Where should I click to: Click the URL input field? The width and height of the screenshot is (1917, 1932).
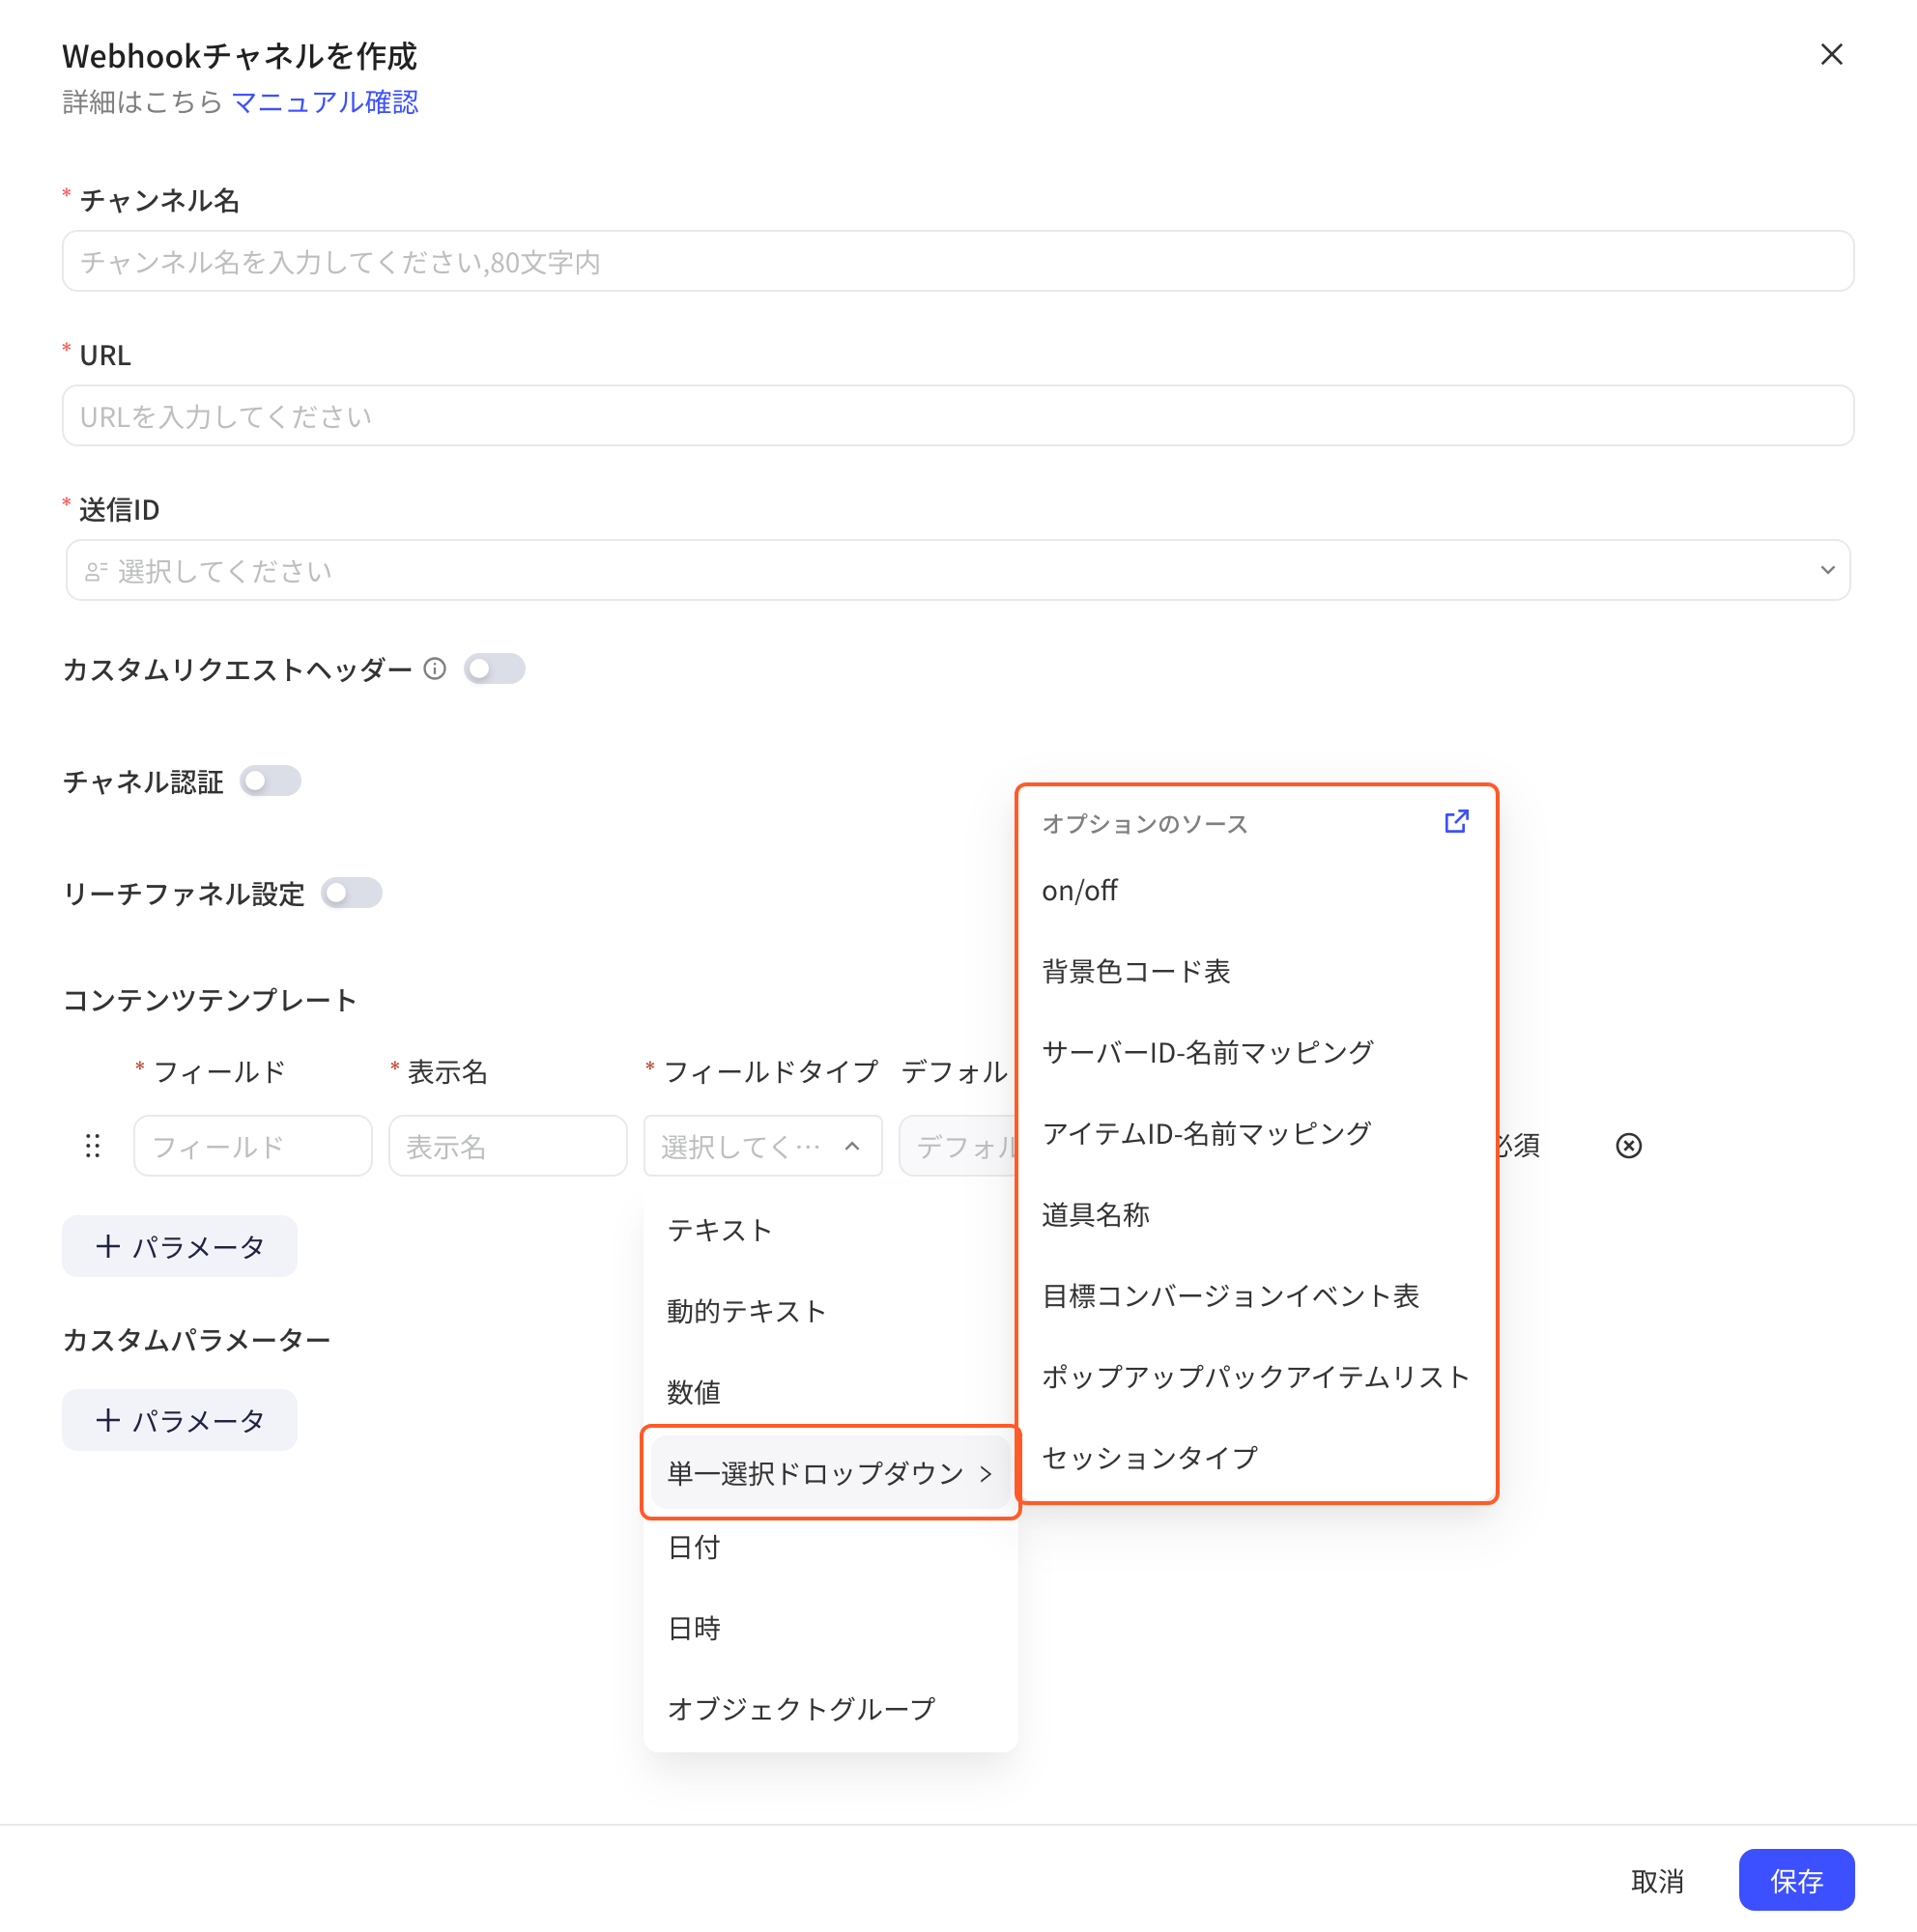click(x=957, y=416)
